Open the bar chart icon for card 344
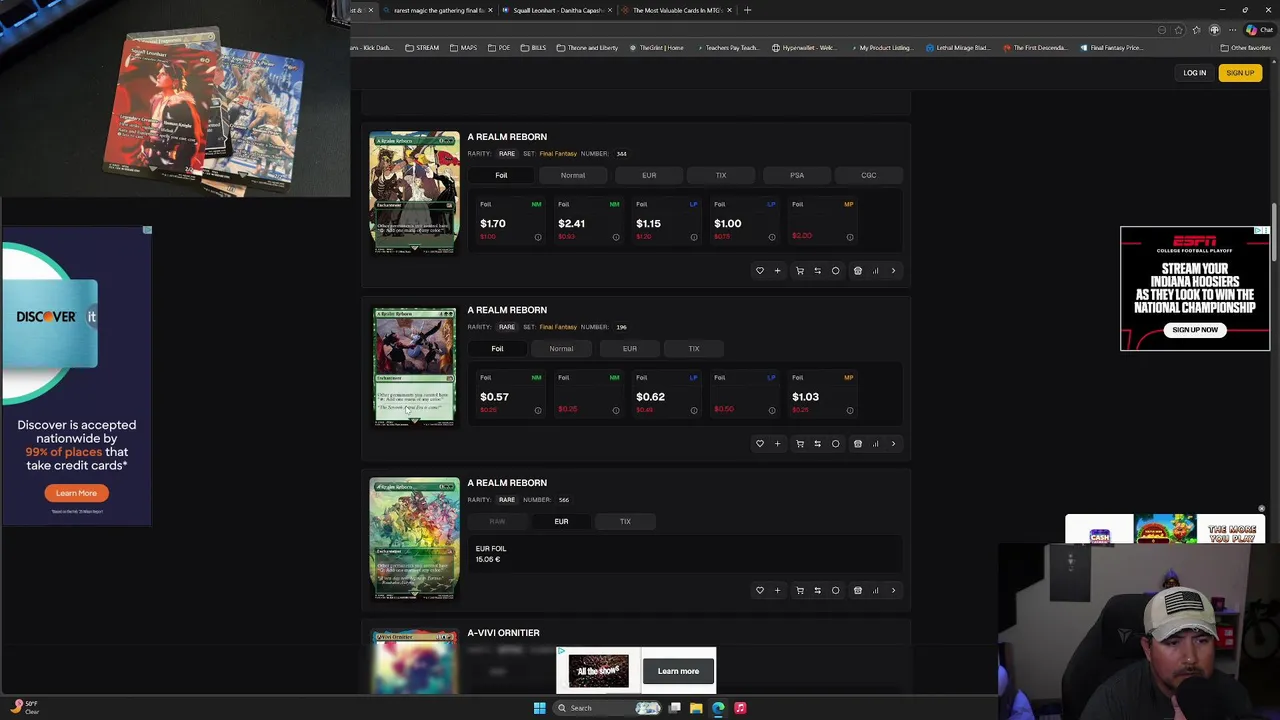This screenshot has width=1280, height=720. (x=875, y=271)
